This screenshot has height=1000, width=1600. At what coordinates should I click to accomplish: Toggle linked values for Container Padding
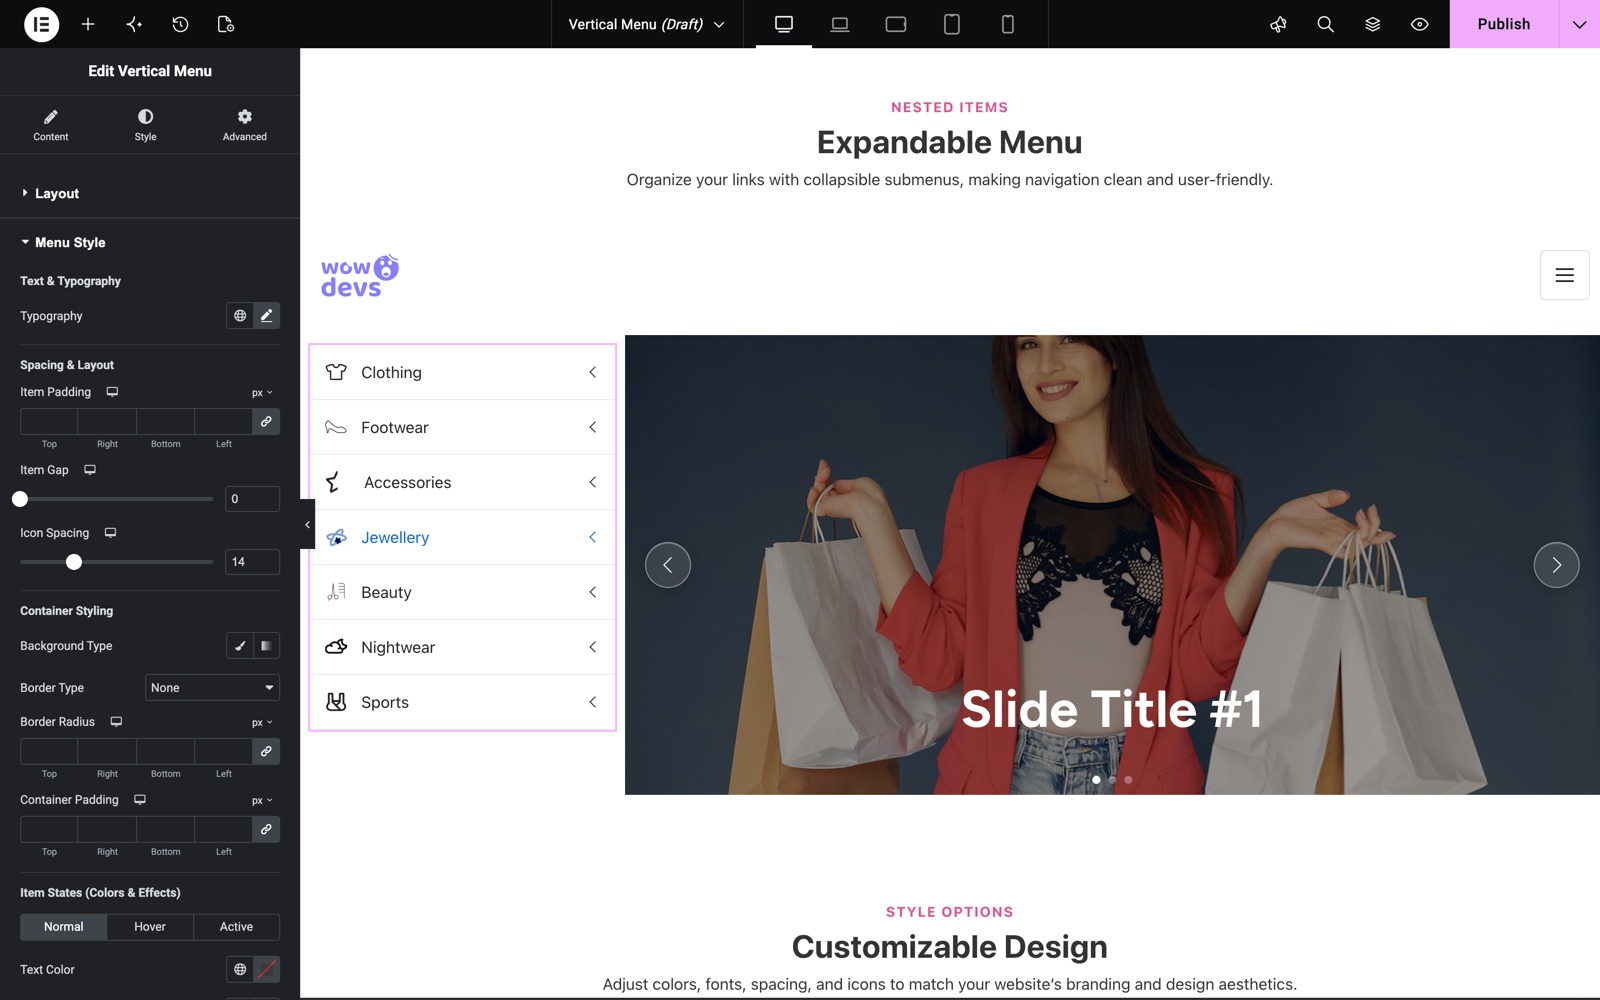(266, 830)
